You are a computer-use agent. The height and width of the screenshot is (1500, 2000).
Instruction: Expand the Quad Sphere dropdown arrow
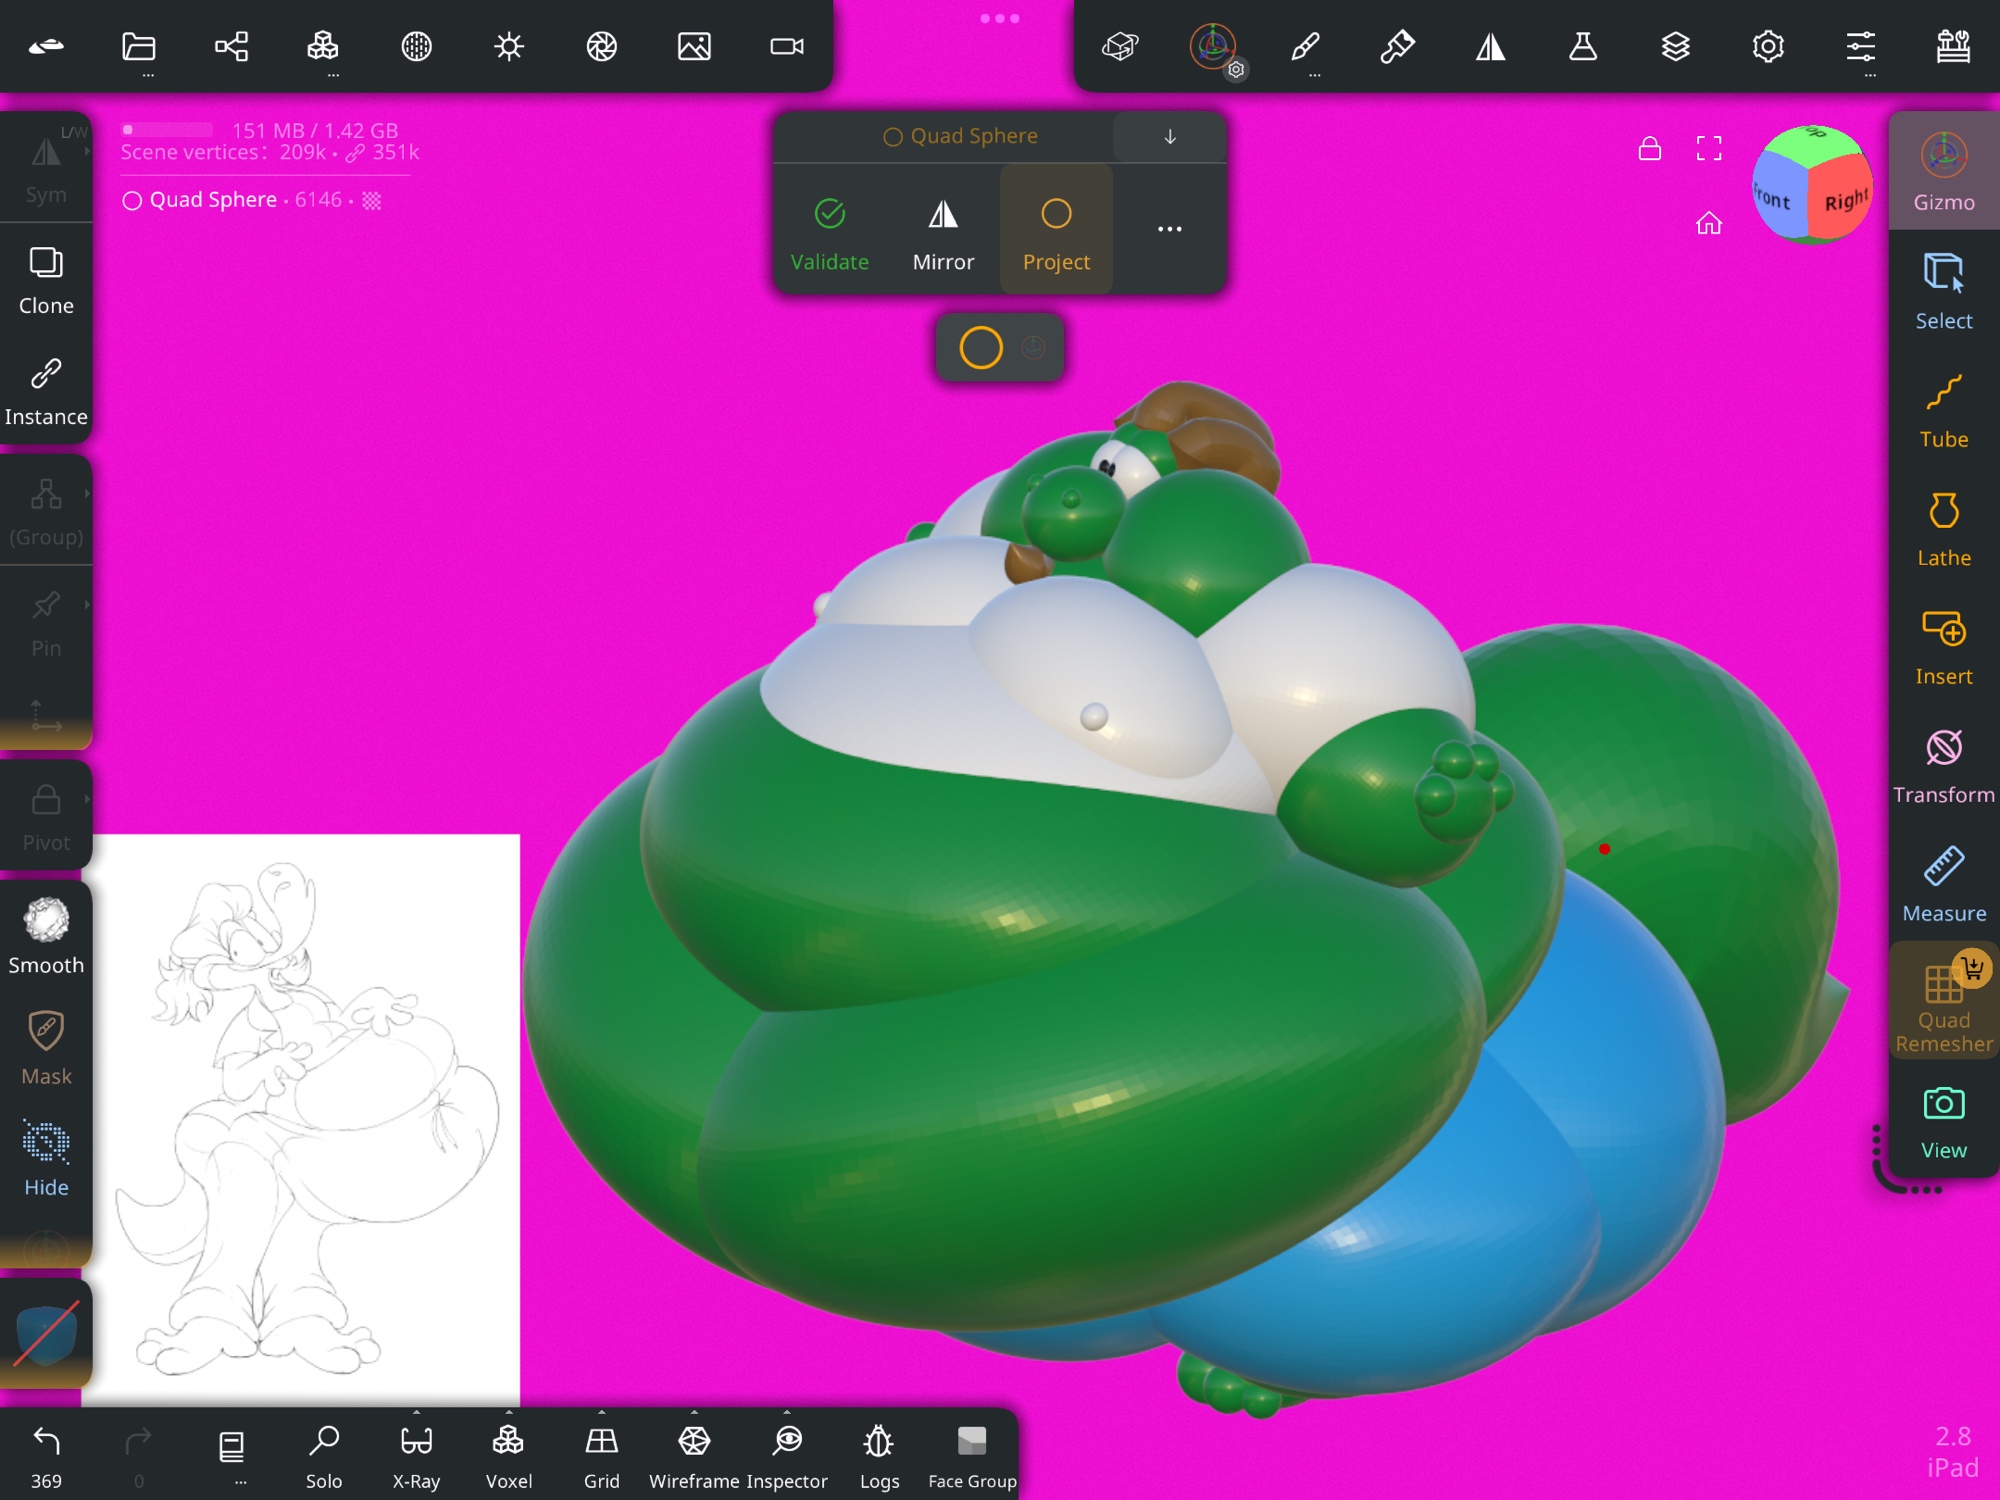tap(1169, 136)
